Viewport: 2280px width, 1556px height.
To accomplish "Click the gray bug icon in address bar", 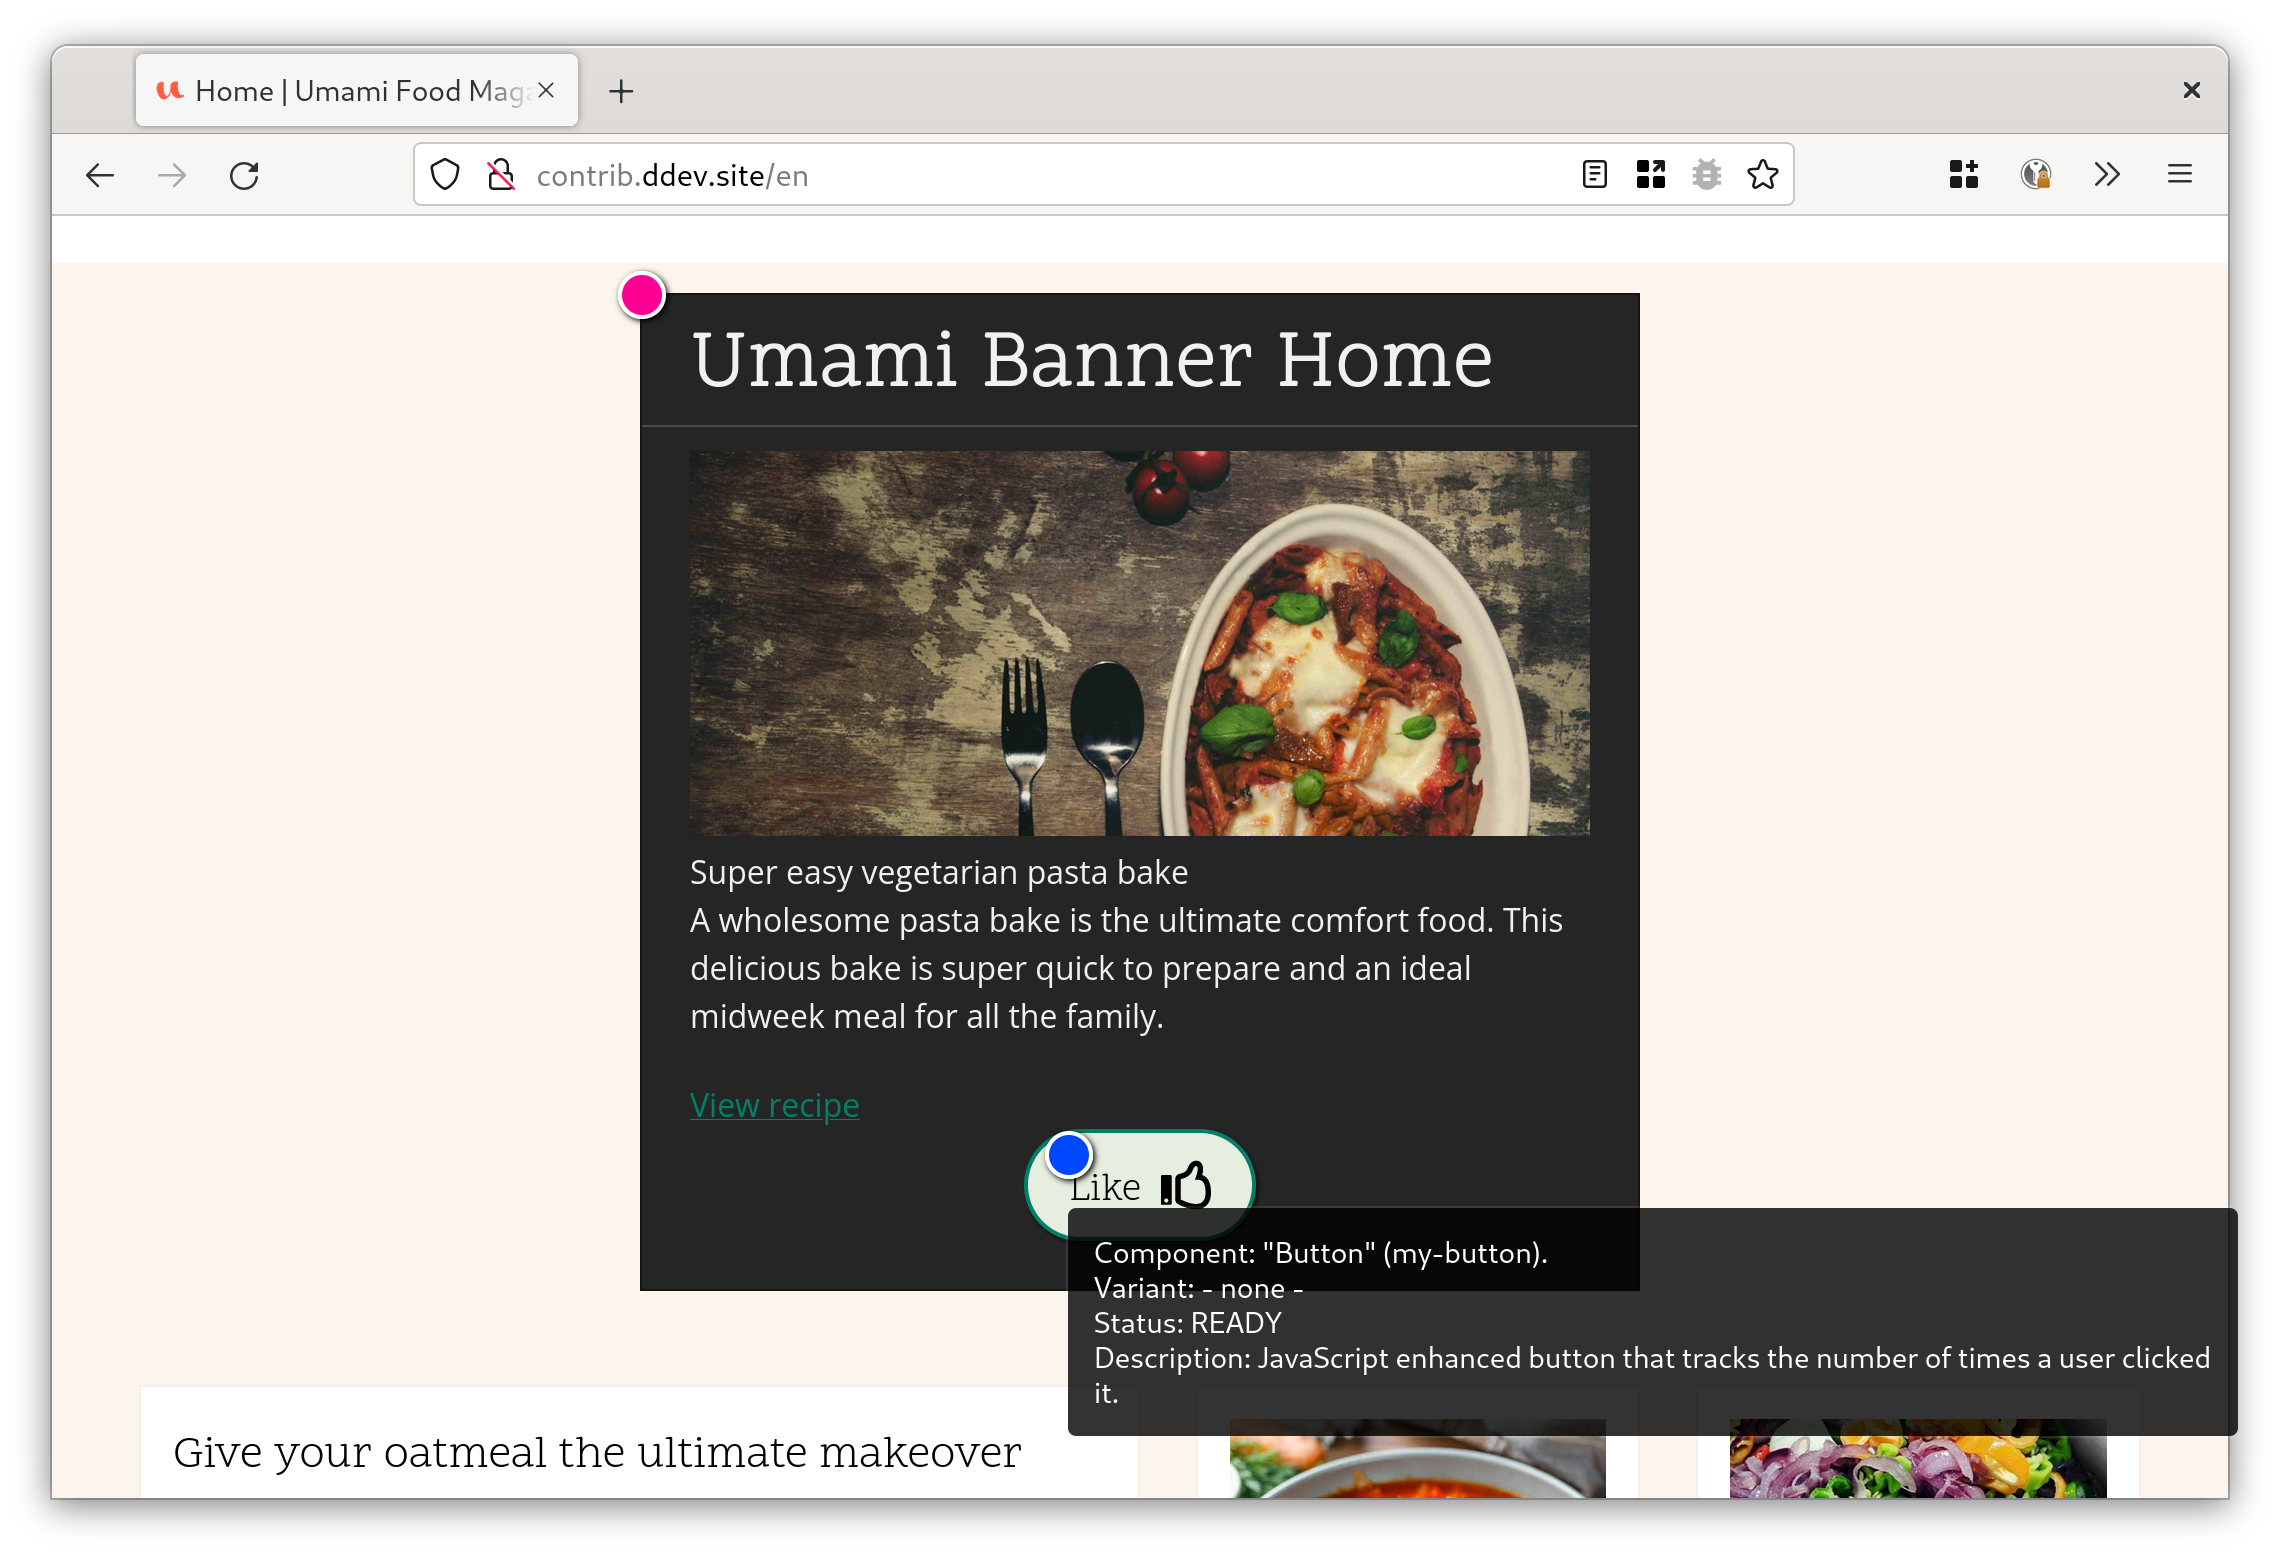I will pyautogui.click(x=1707, y=175).
